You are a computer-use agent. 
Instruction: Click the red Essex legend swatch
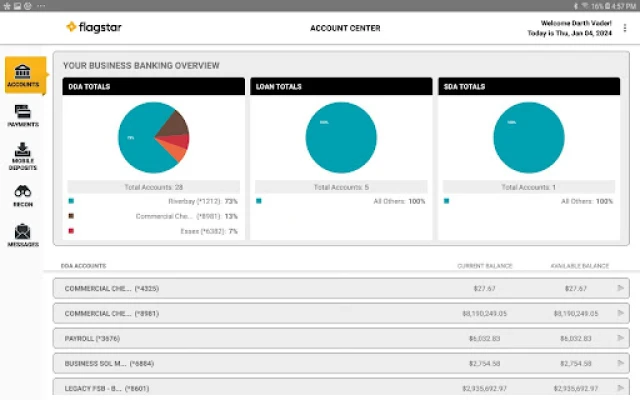[x=70, y=231]
